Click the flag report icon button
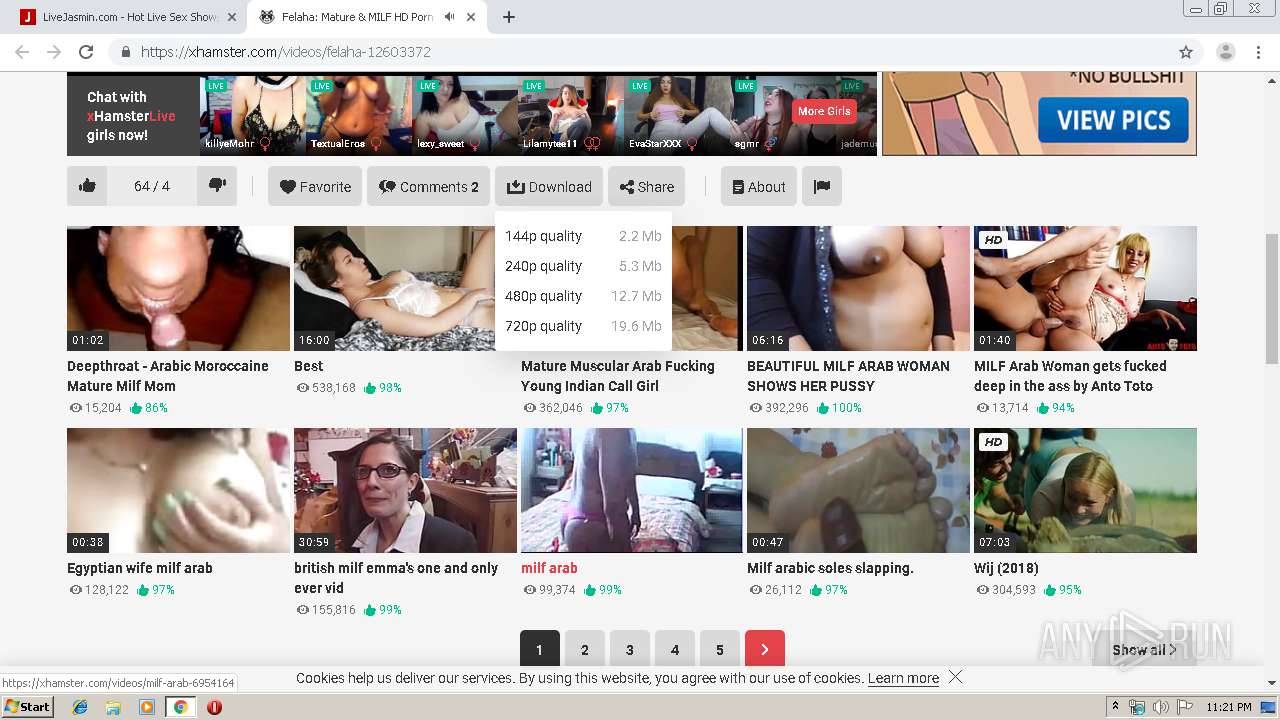 (822, 186)
